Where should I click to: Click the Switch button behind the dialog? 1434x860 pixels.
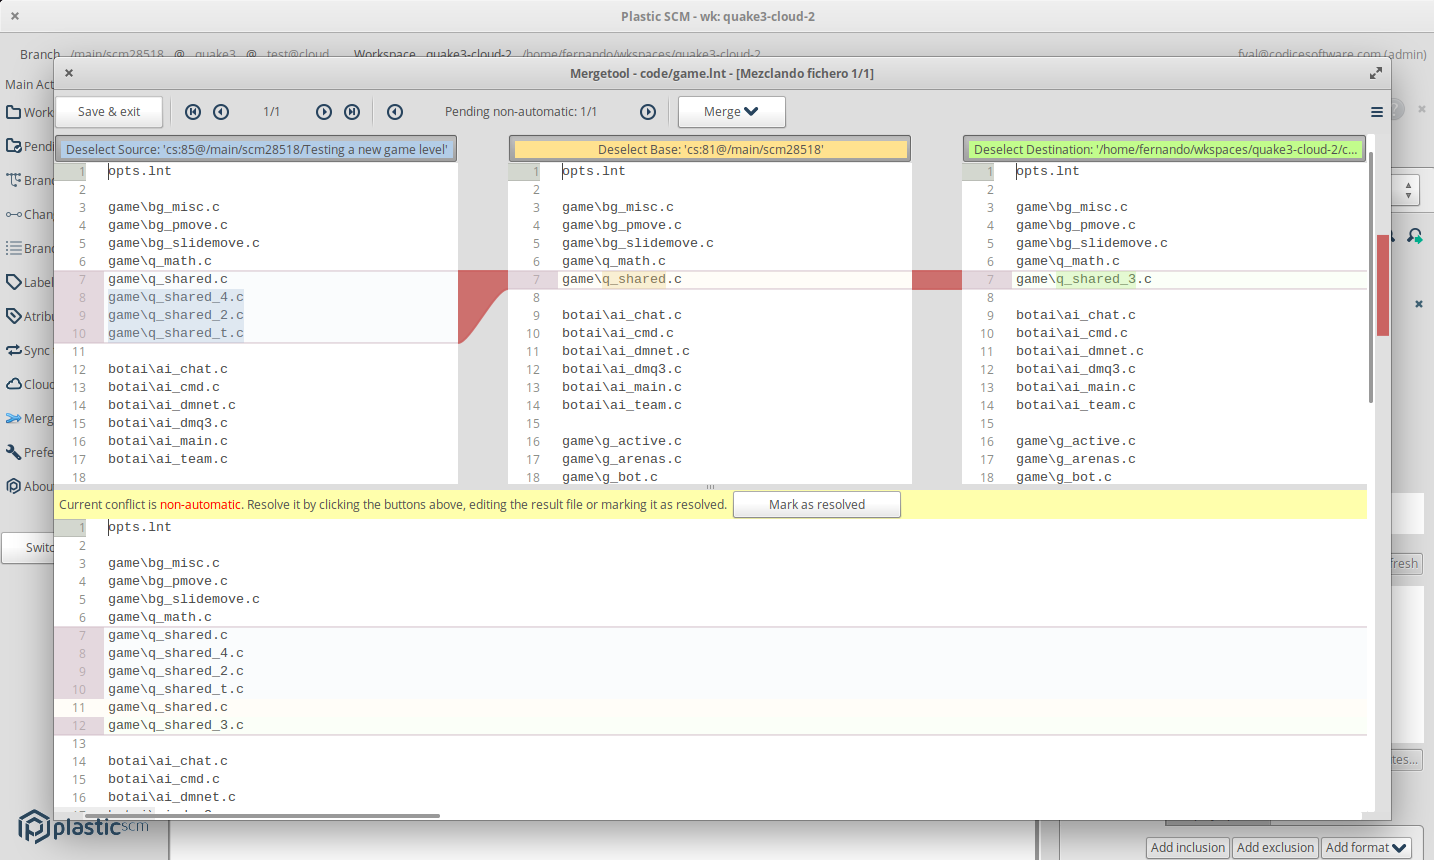point(28,548)
